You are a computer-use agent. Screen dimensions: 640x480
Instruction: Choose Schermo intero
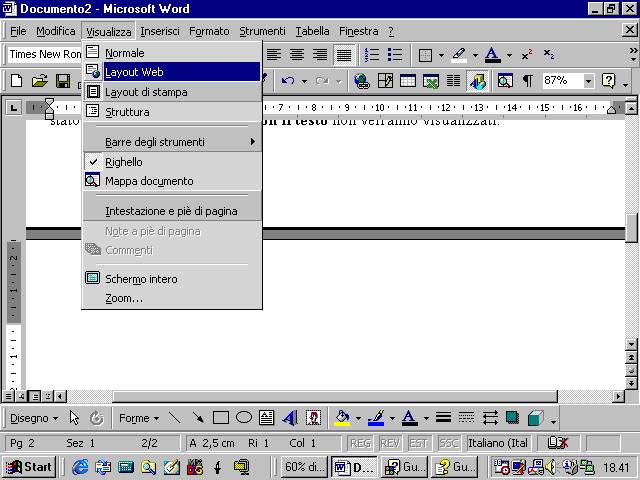[172, 279]
